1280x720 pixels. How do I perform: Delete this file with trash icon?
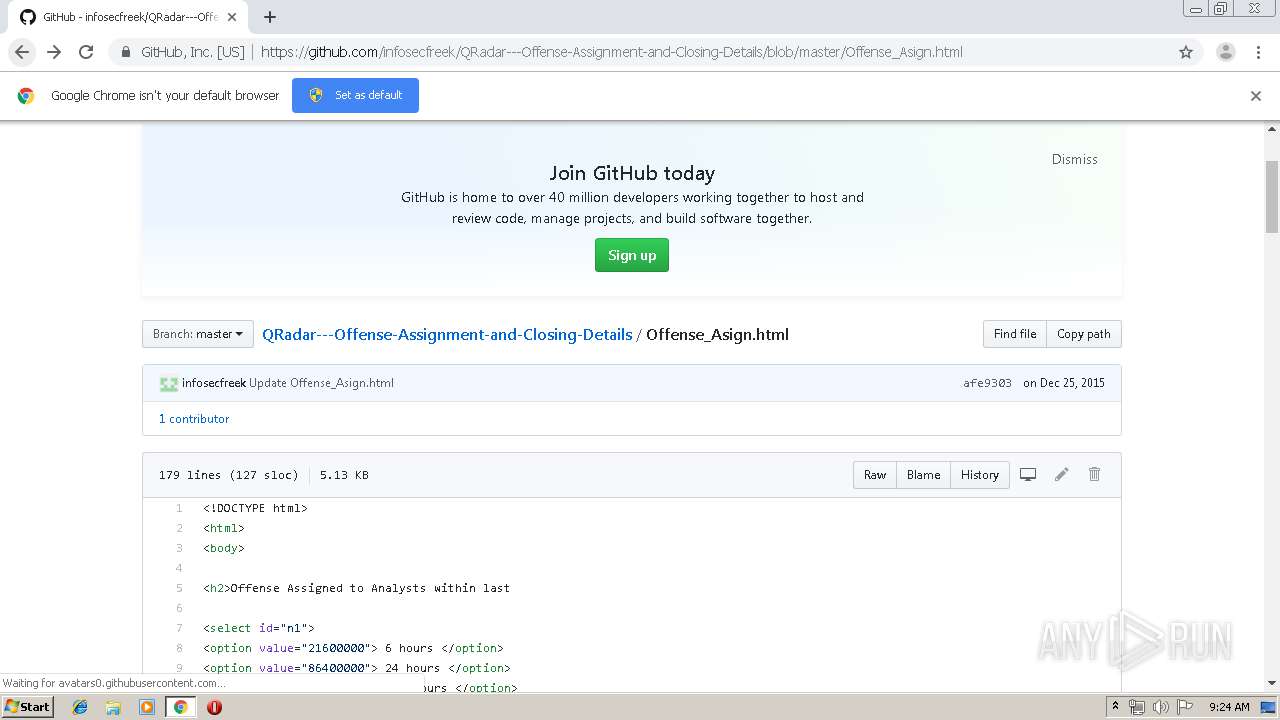tap(1094, 475)
